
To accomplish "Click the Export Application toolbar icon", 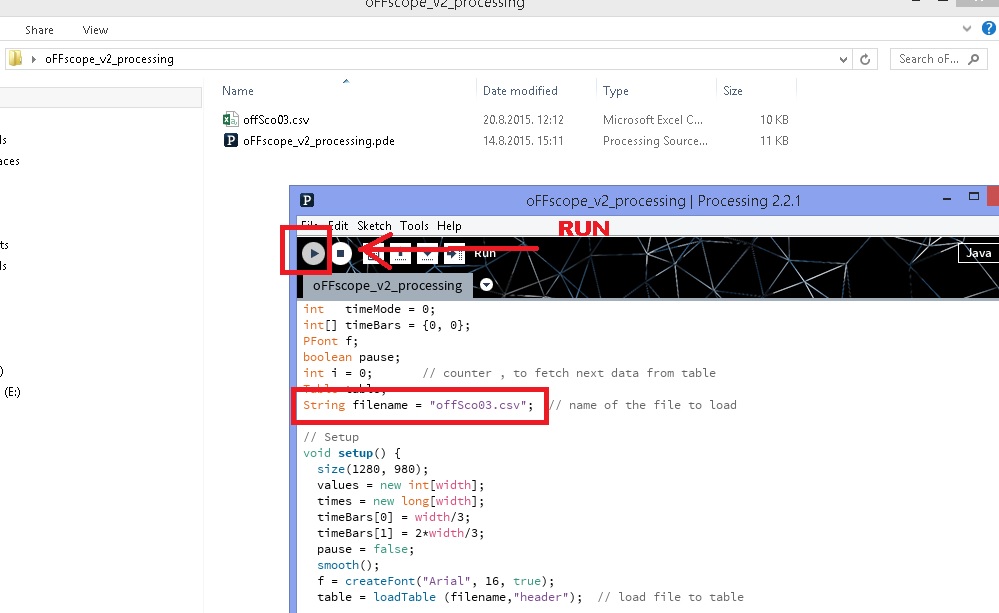I will click(454, 254).
